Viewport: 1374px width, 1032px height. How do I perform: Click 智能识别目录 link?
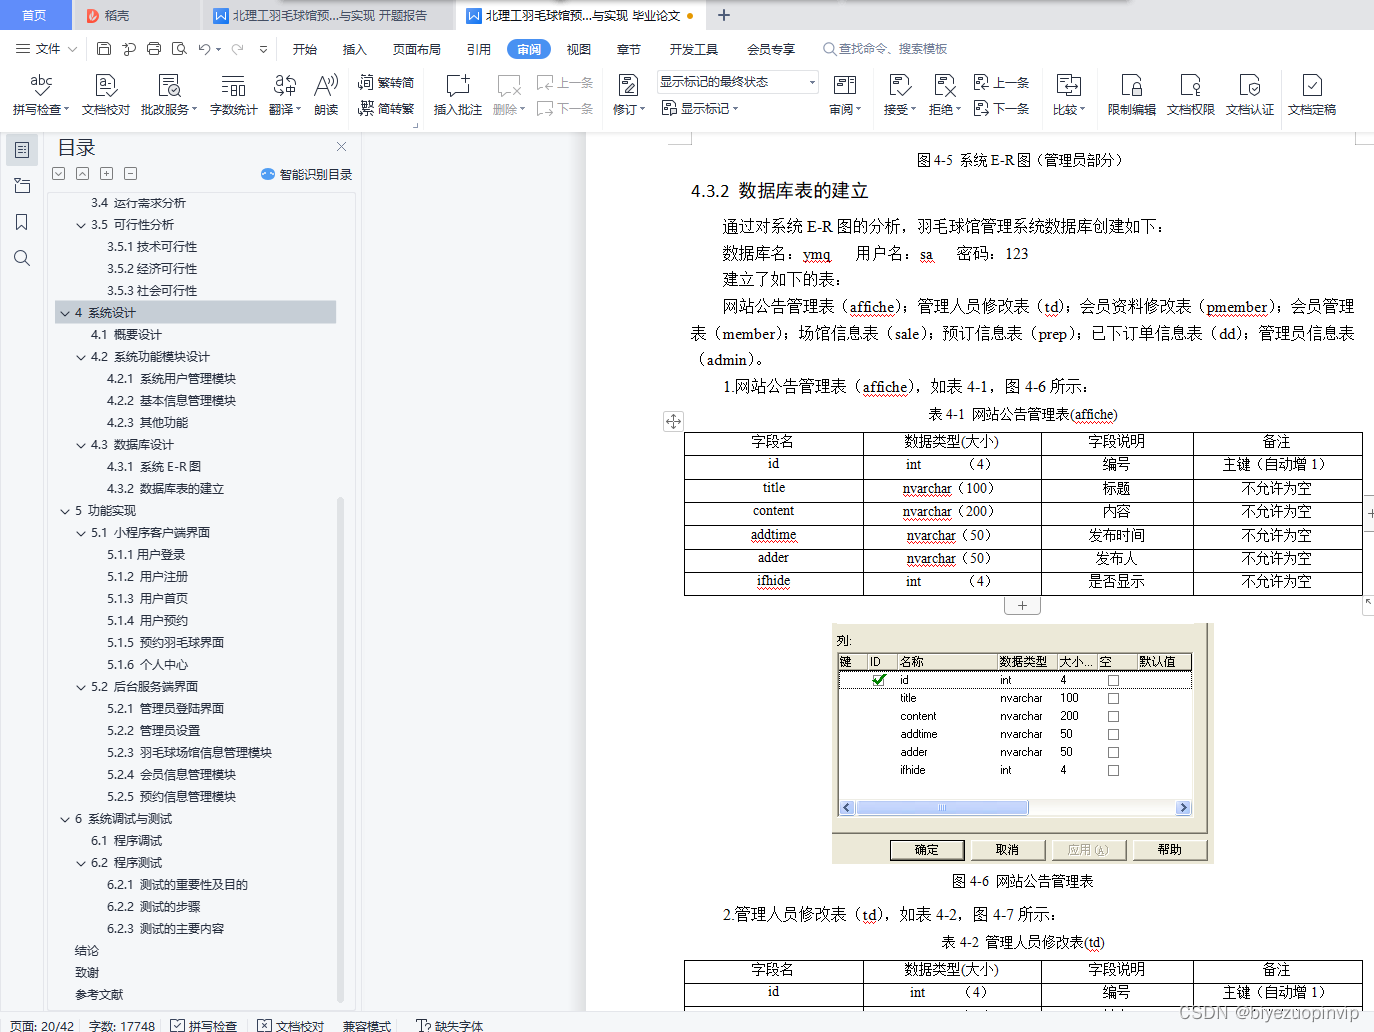307,174
